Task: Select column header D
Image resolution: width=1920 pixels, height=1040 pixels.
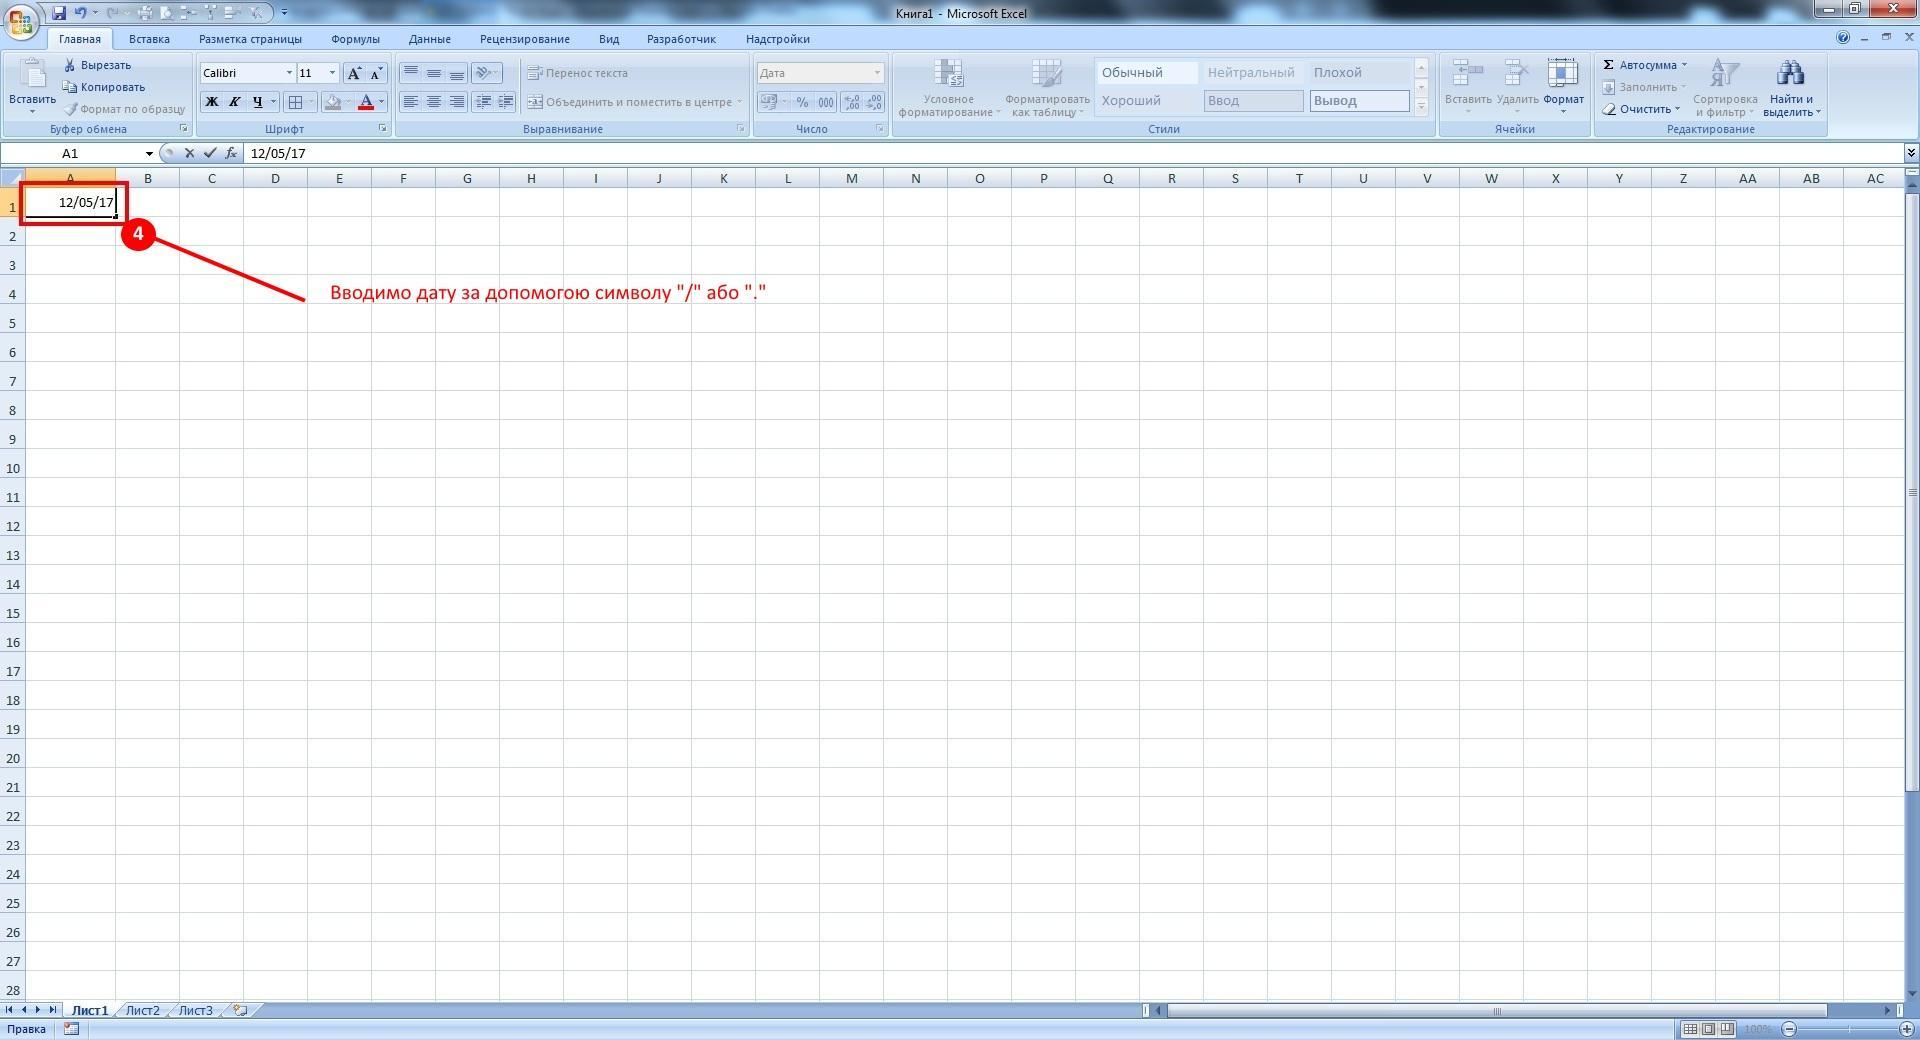Action: 275,179
